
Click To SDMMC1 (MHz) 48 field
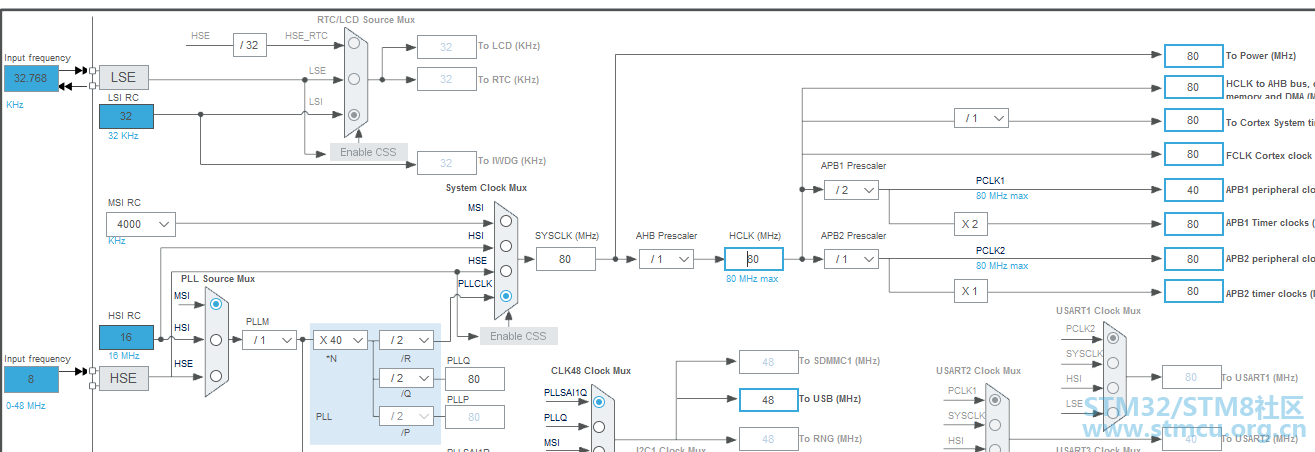[x=768, y=361]
